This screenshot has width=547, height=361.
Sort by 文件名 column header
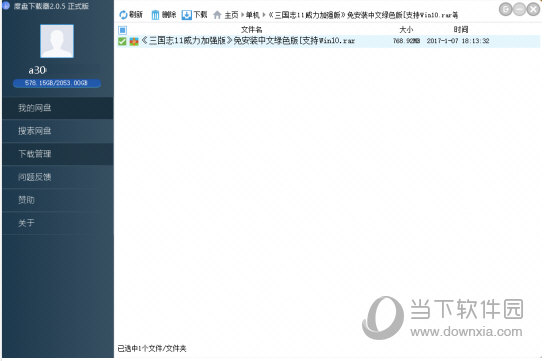pos(252,30)
